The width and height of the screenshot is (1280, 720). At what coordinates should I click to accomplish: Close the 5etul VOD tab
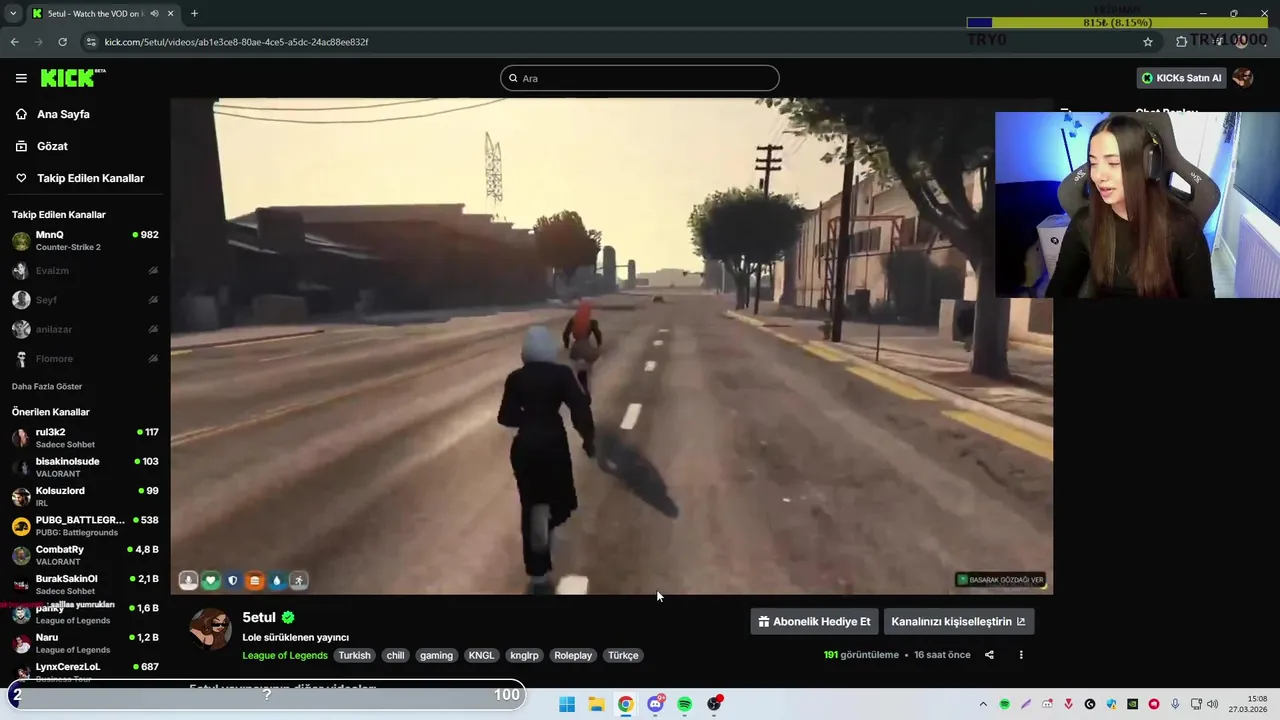coord(169,13)
